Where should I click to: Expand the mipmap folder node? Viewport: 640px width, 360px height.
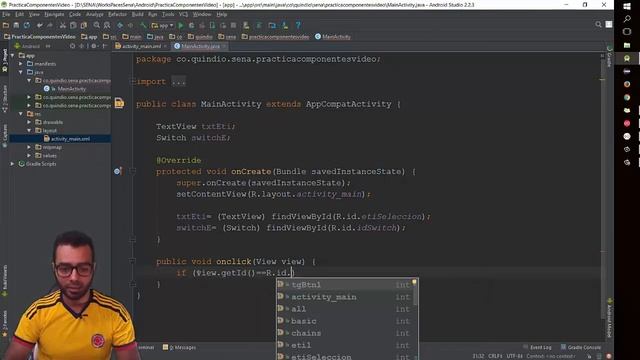click(x=29, y=147)
